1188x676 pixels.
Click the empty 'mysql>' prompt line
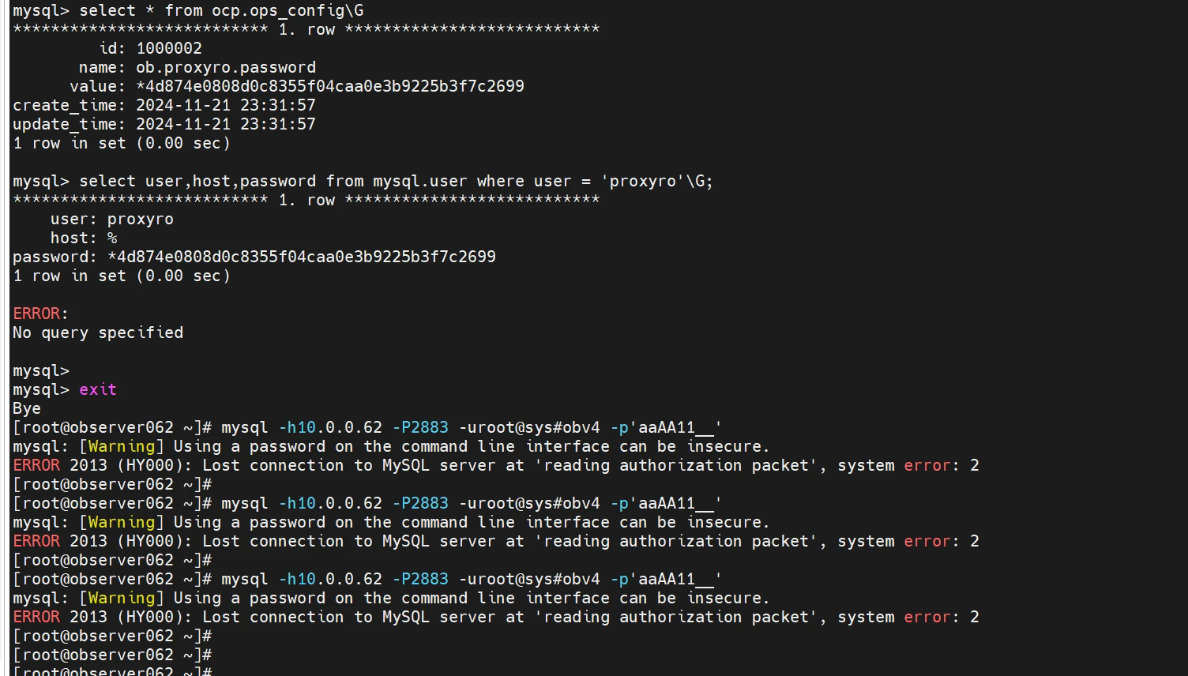coord(41,371)
